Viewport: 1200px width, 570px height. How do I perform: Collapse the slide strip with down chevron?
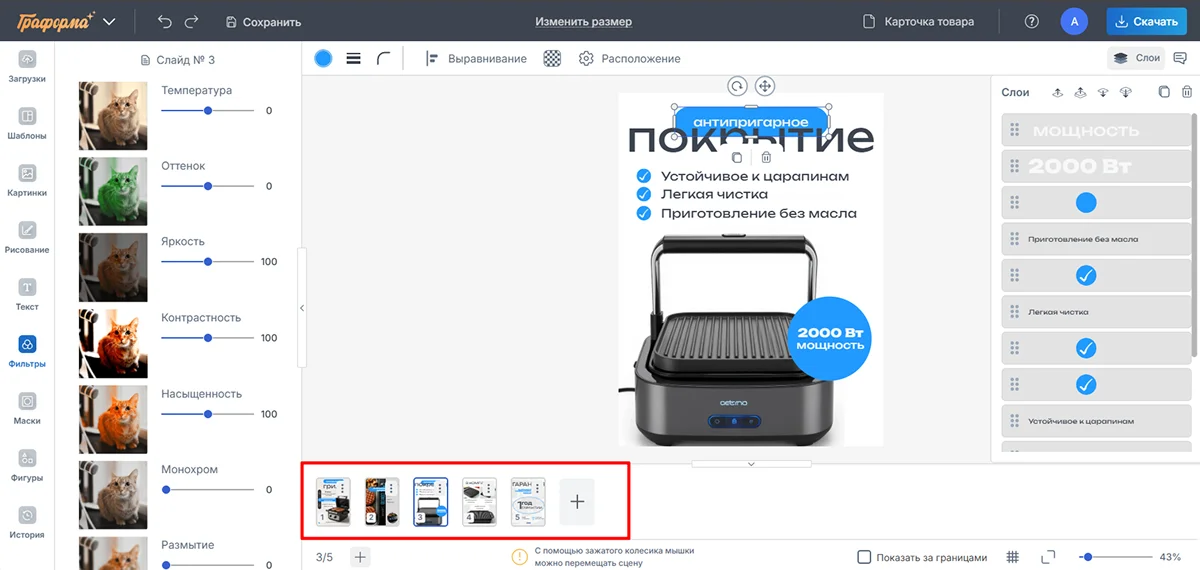(751, 464)
